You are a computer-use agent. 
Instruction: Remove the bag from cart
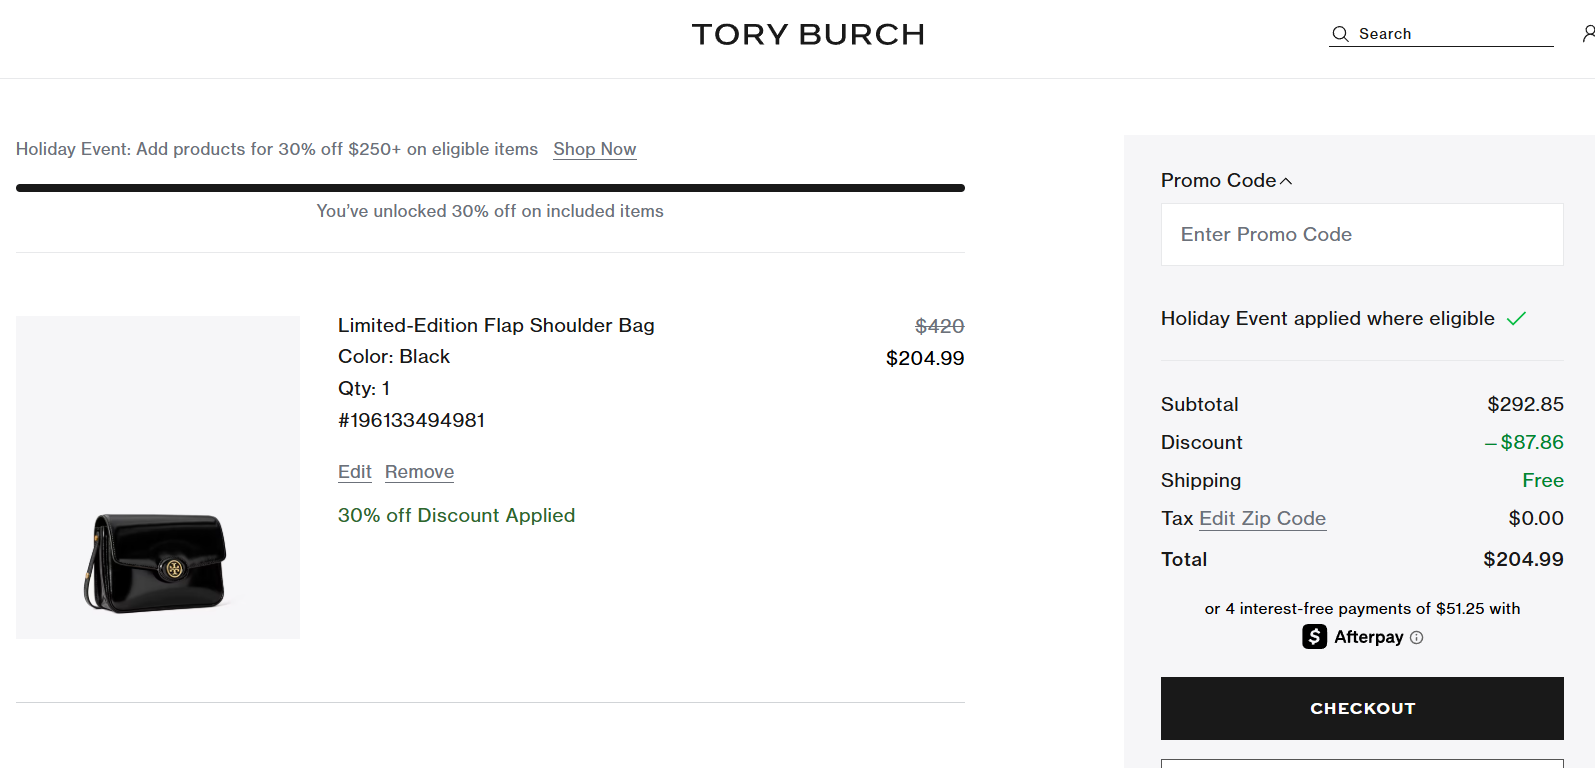pos(419,472)
